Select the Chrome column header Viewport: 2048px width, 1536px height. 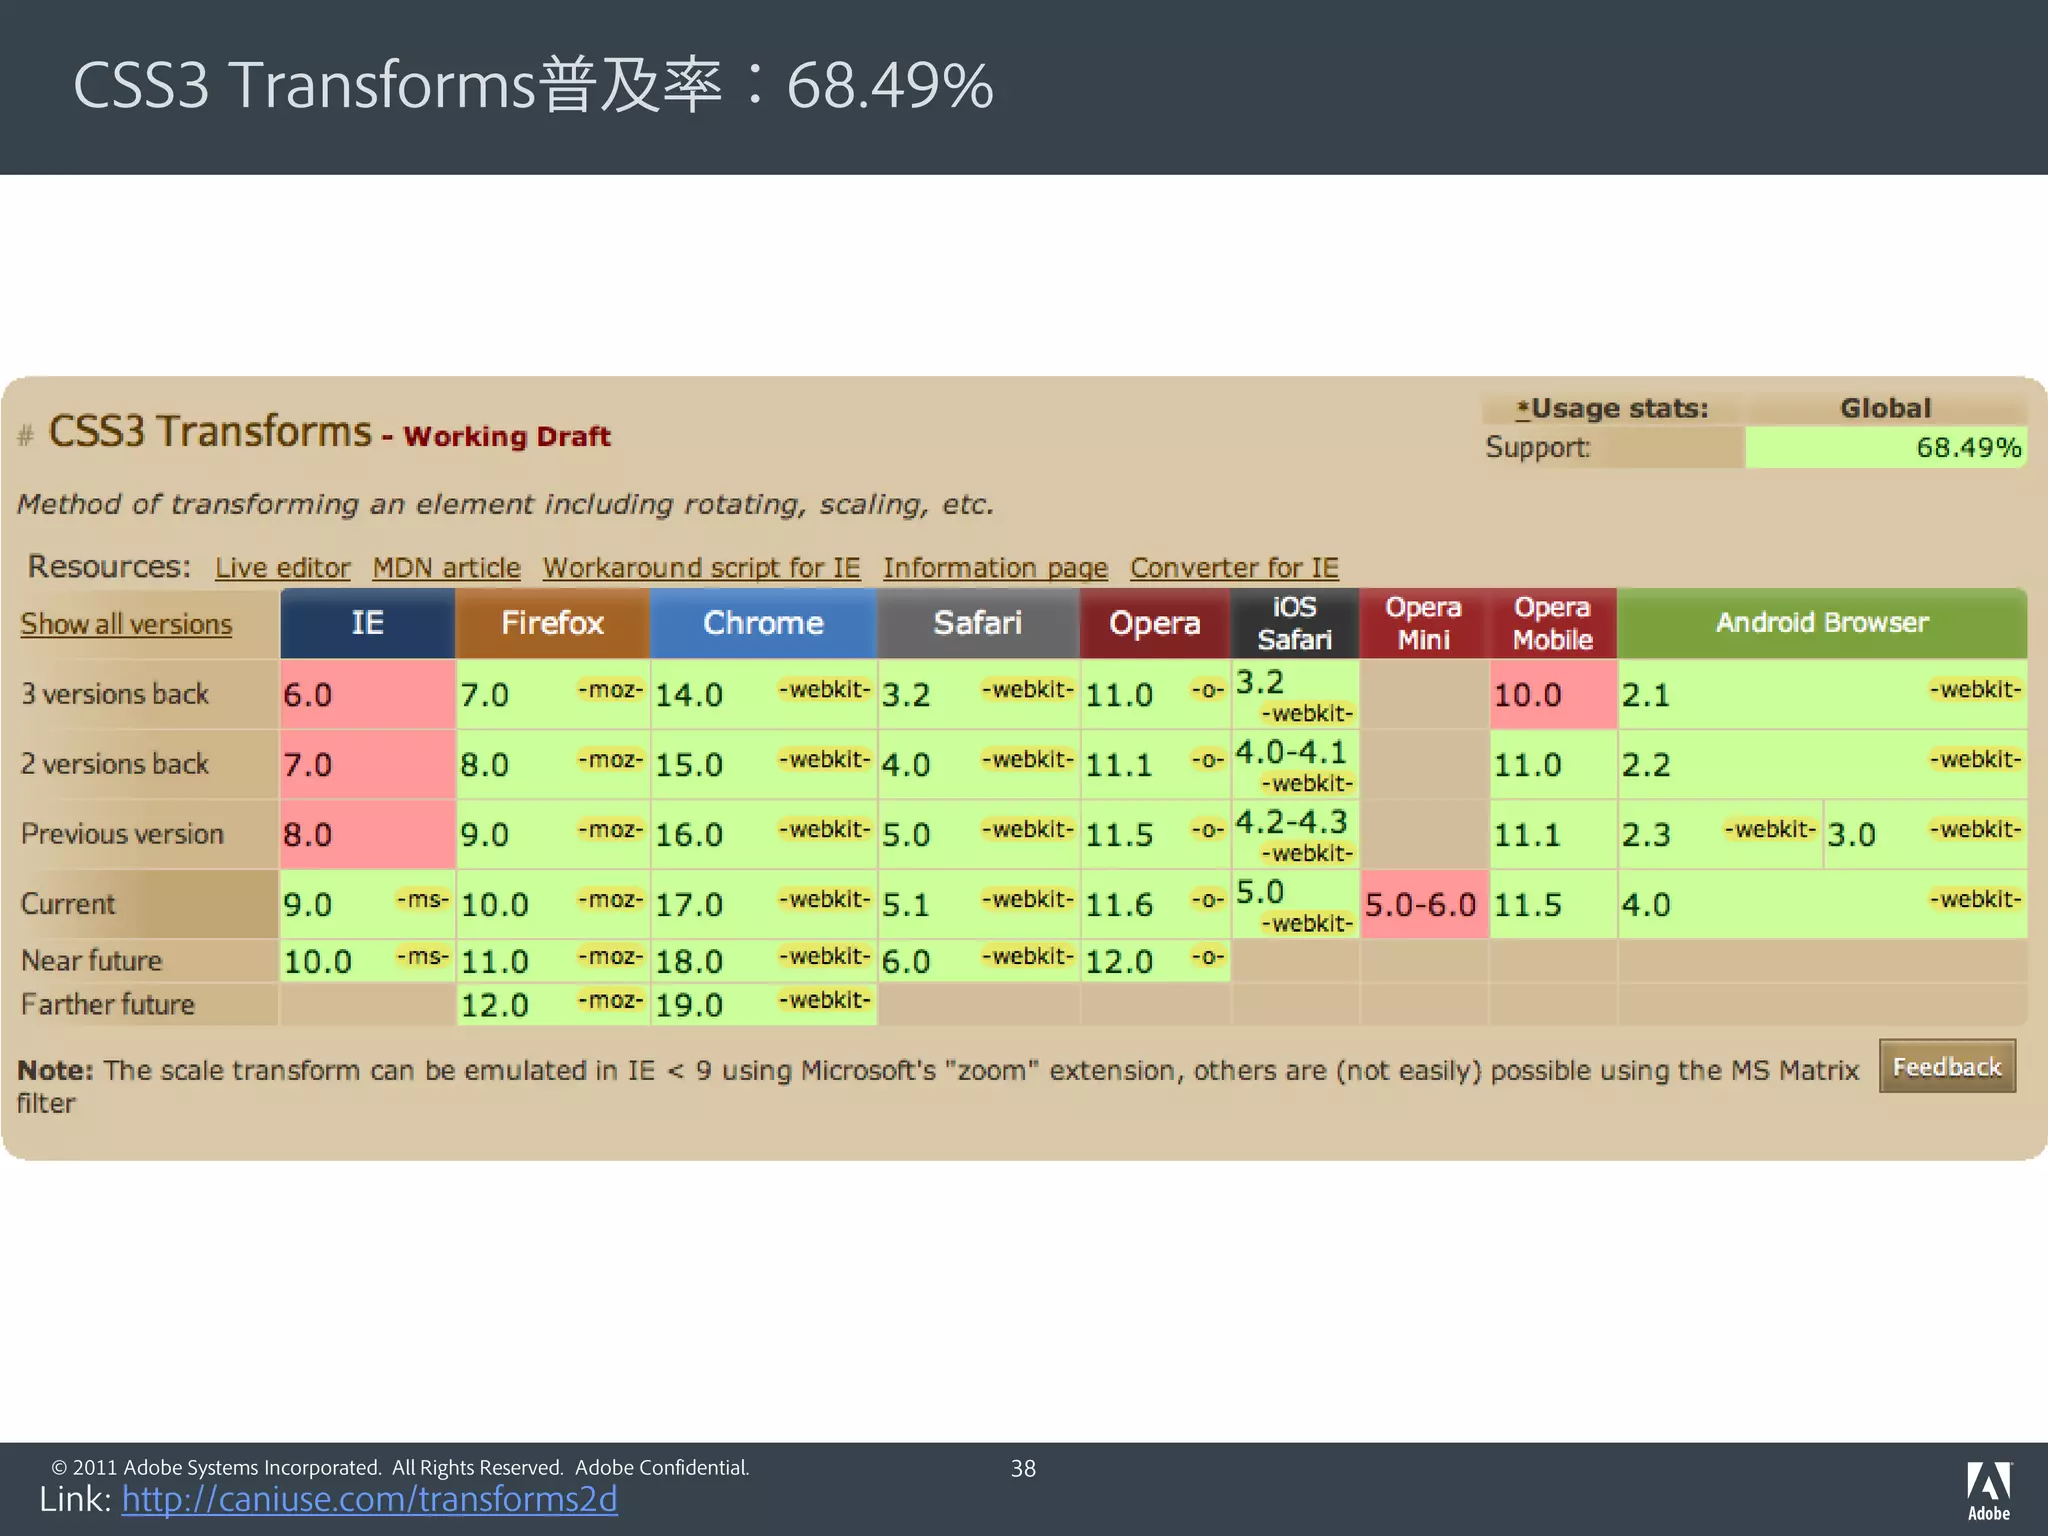pos(763,623)
